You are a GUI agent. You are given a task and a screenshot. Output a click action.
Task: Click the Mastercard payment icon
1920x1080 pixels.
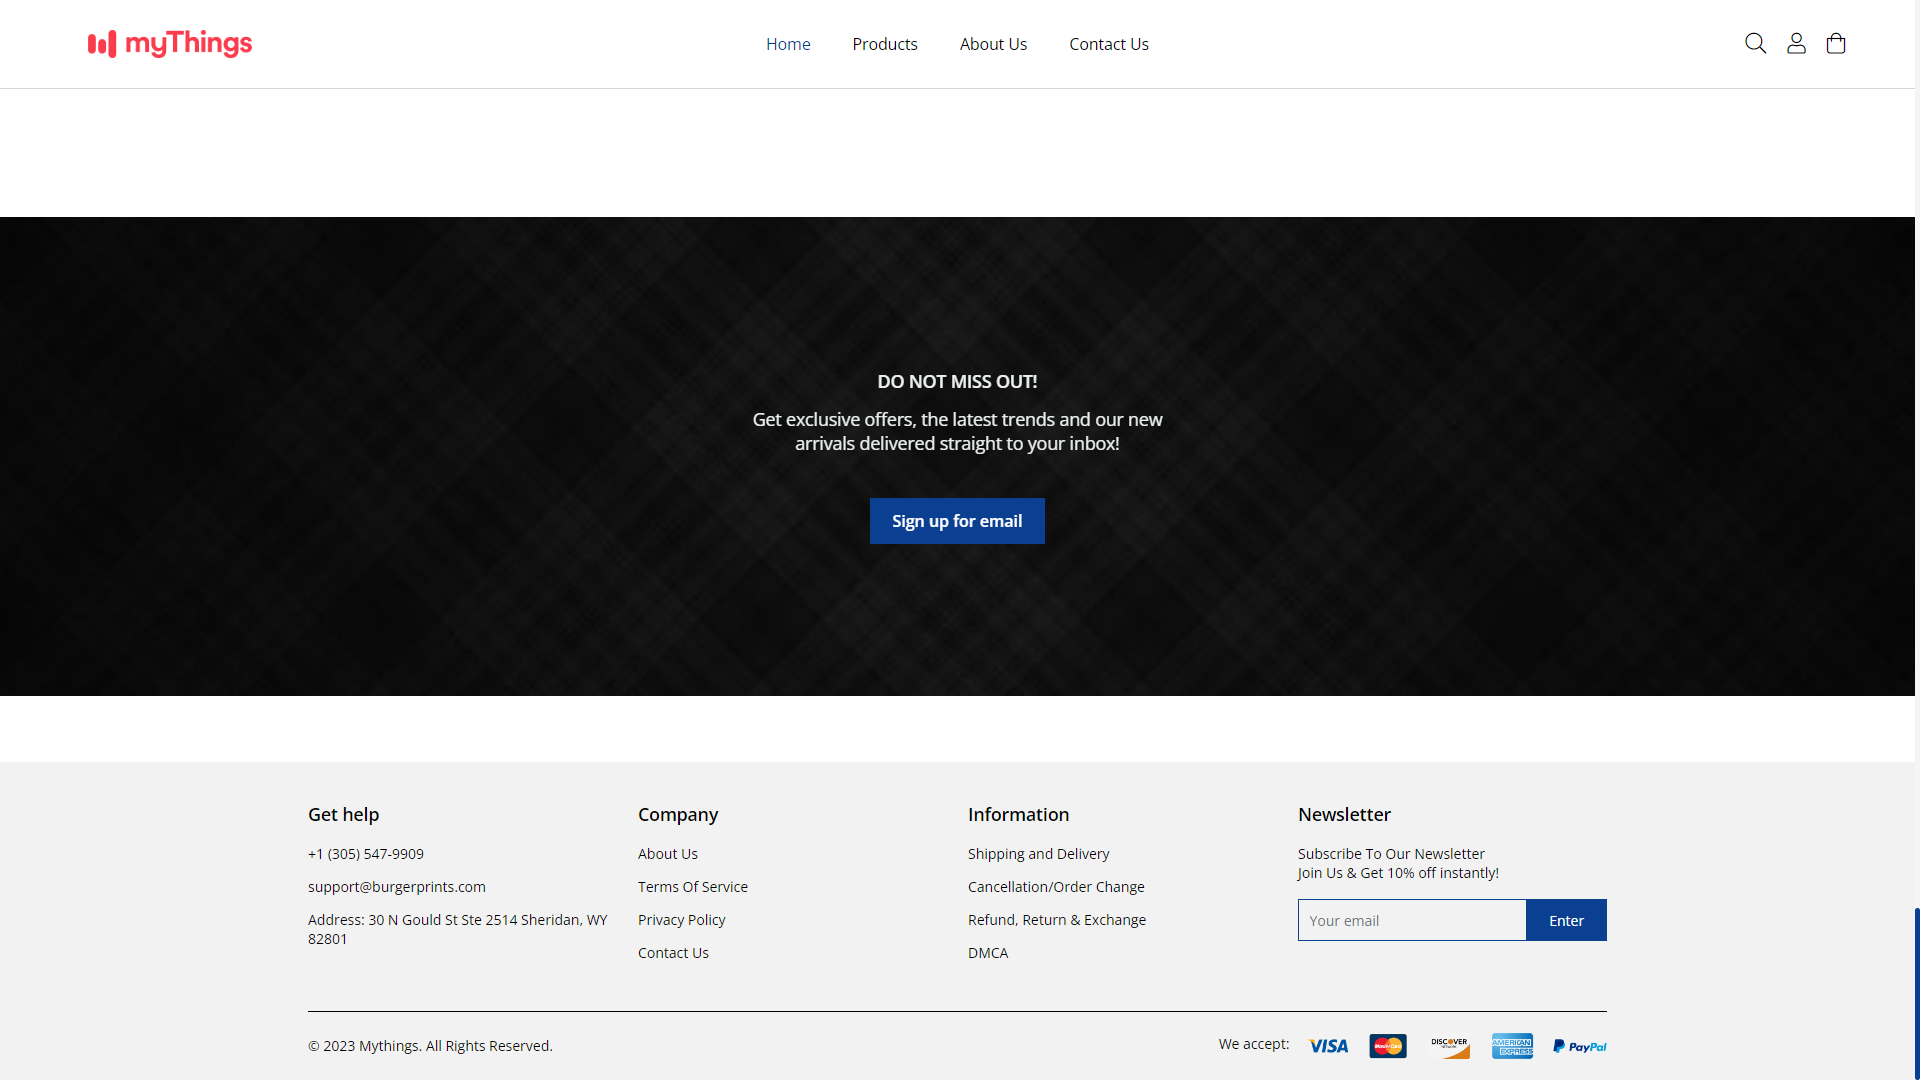1388,1046
